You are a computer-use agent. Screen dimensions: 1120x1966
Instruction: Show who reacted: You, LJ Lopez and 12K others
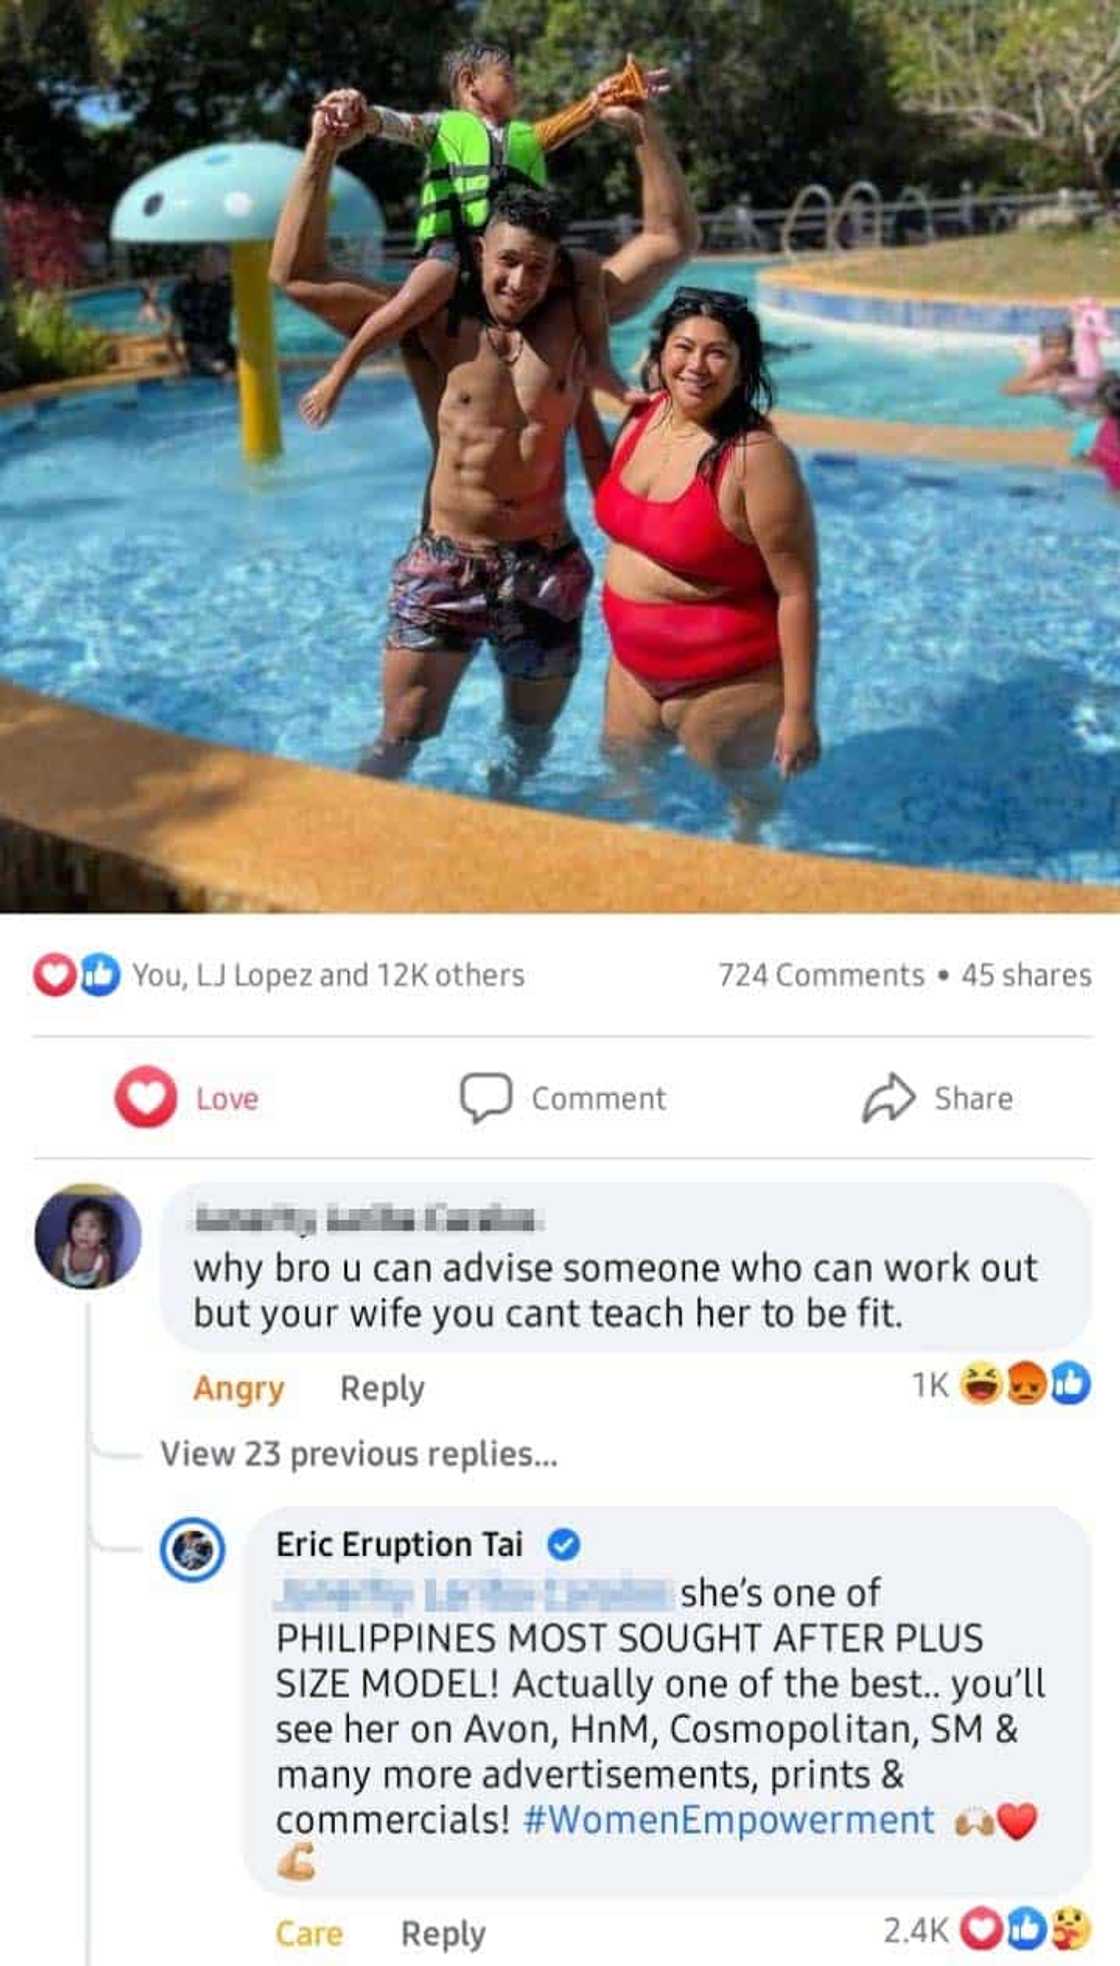point(328,975)
